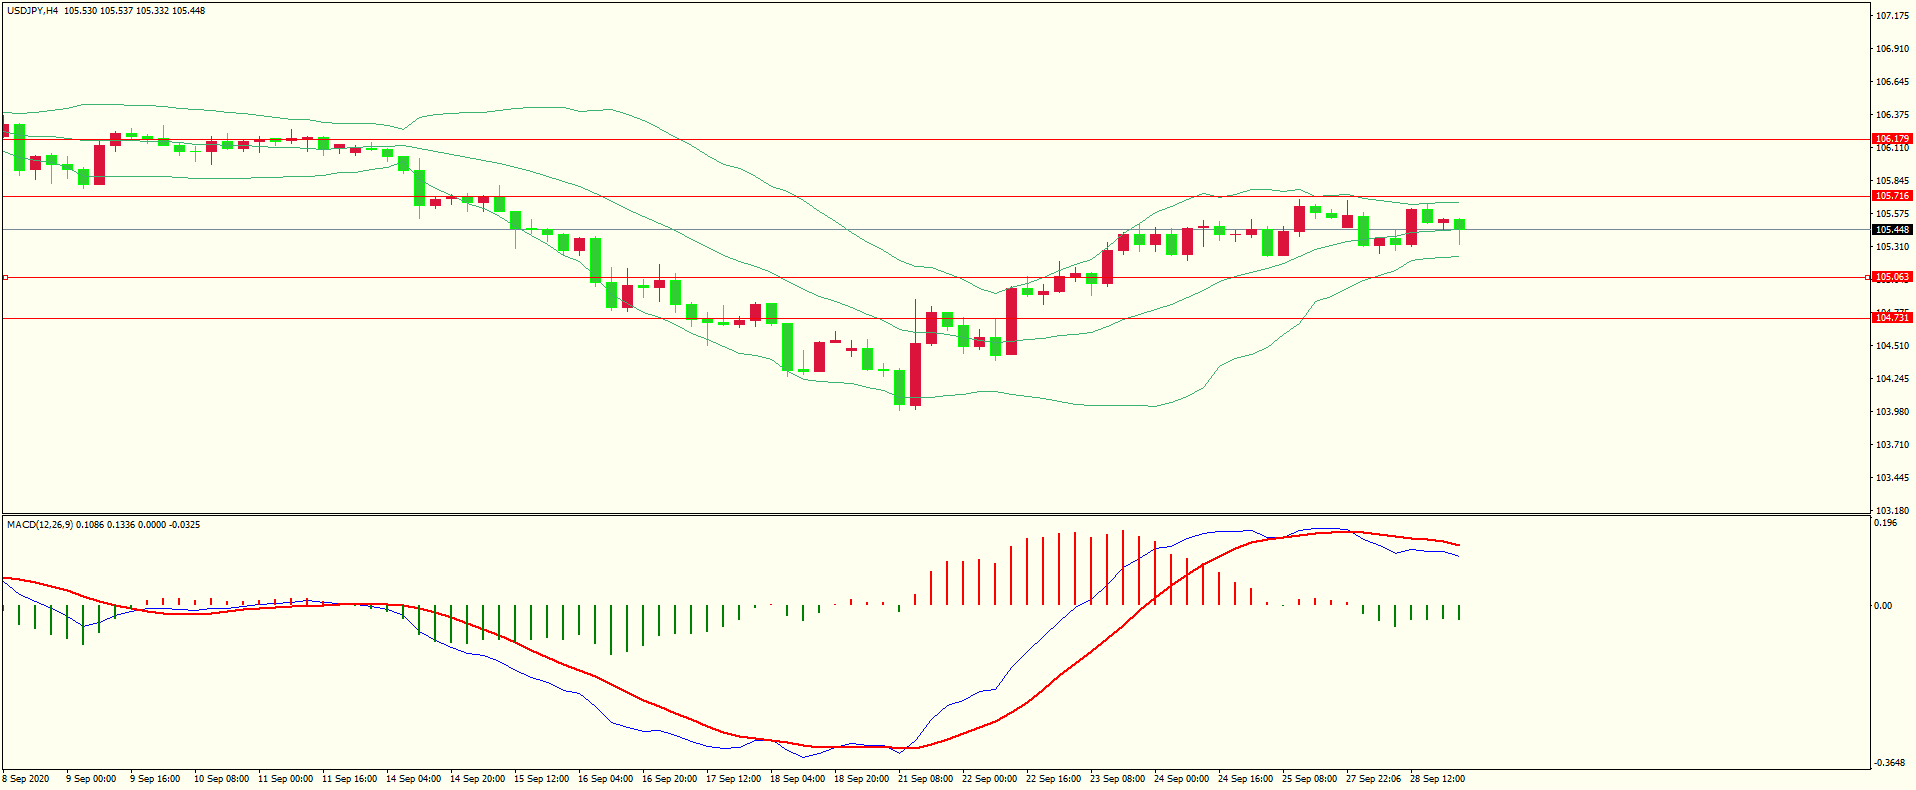
Task: Select the handle square on the 105.063 line
Action: (5, 277)
